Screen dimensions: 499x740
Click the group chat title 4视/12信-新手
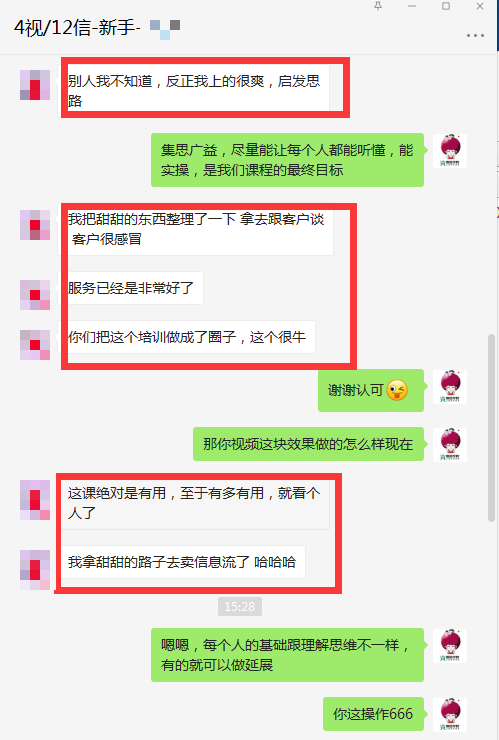tap(77, 28)
